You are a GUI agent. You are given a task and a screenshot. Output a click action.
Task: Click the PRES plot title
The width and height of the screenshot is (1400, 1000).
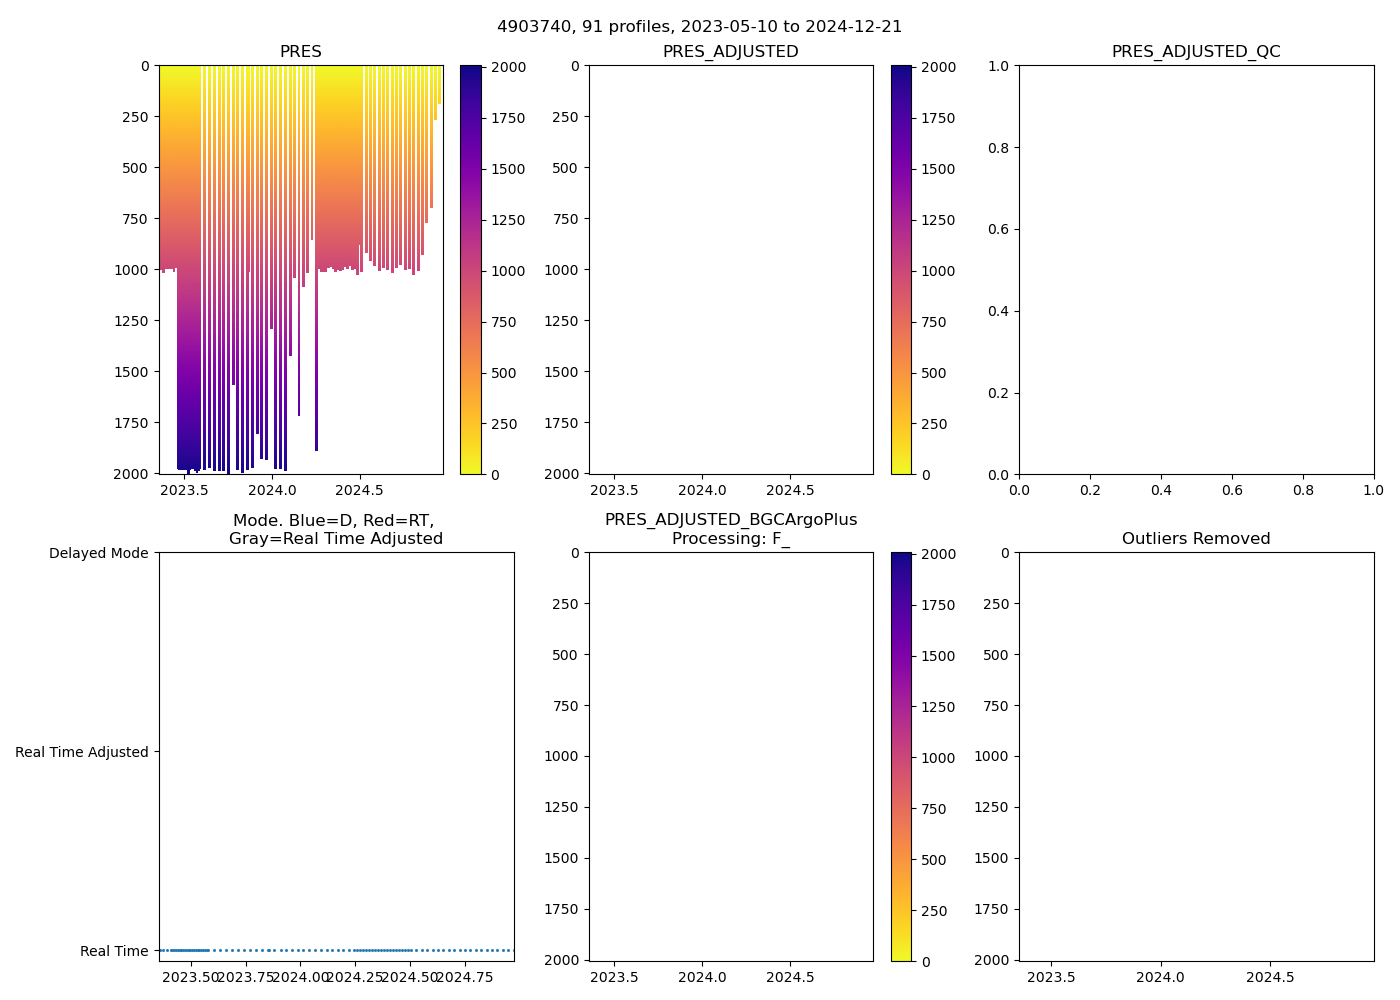[x=300, y=52]
